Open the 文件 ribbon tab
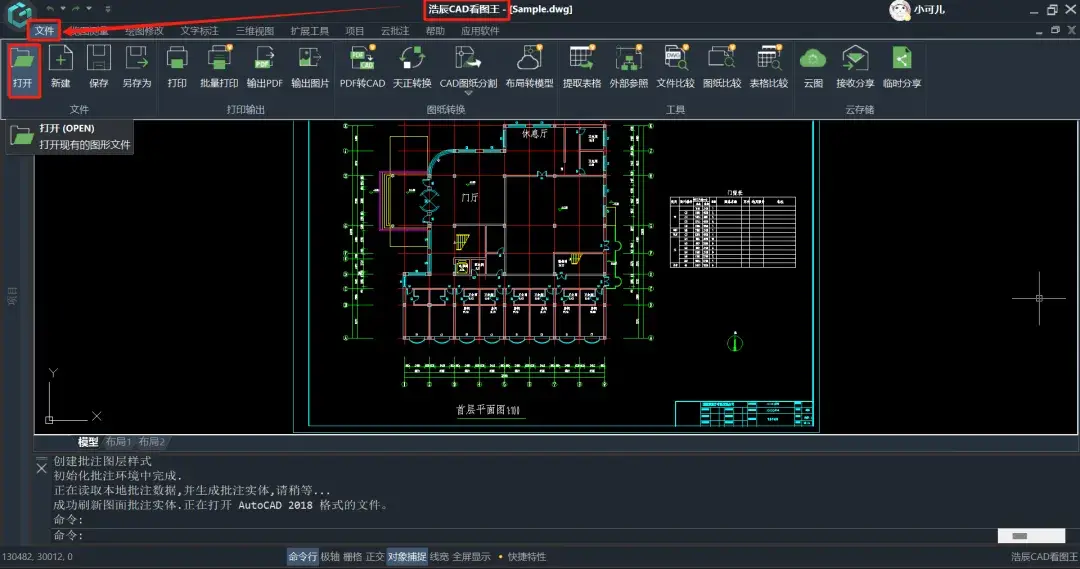Screen dimensions: 1080x569 point(45,30)
